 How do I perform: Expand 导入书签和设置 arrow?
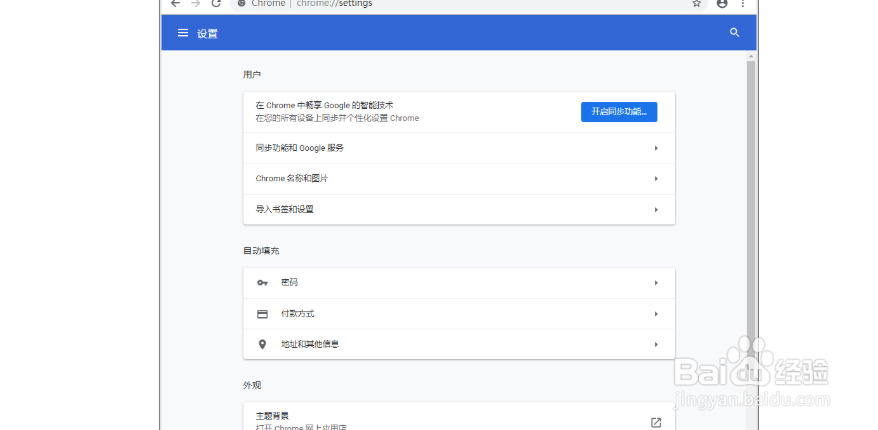(x=656, y=209)
